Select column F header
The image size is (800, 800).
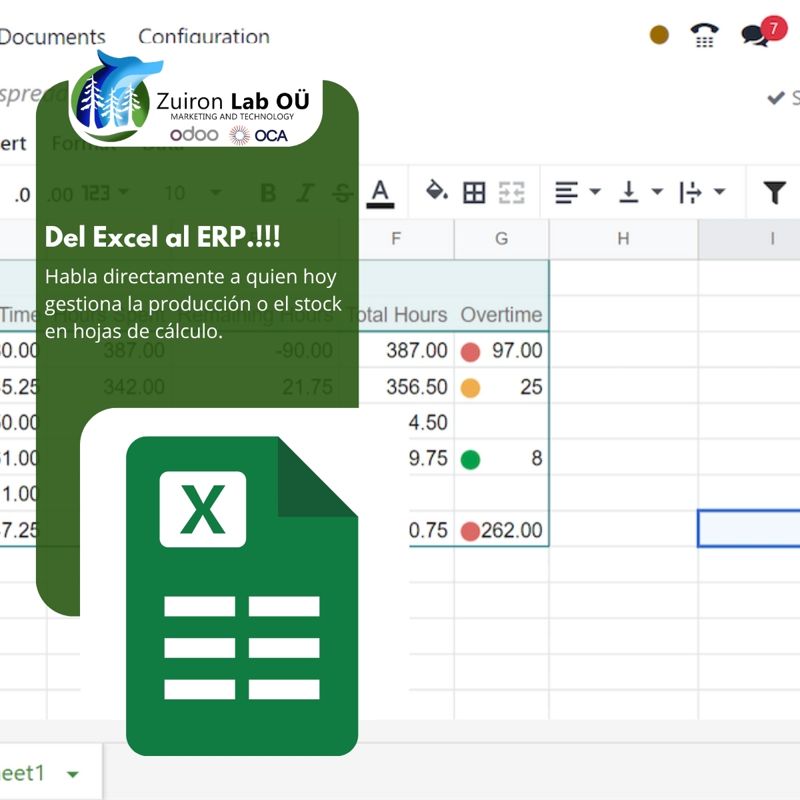[396, 239]
